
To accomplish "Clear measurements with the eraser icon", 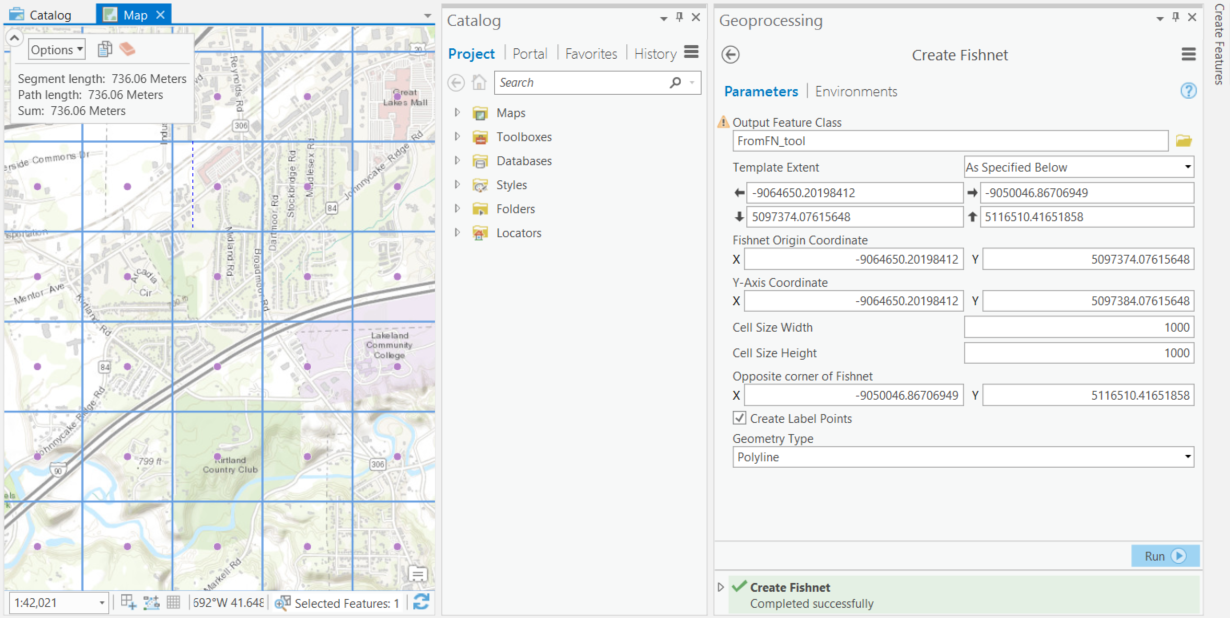I will 127,48.
